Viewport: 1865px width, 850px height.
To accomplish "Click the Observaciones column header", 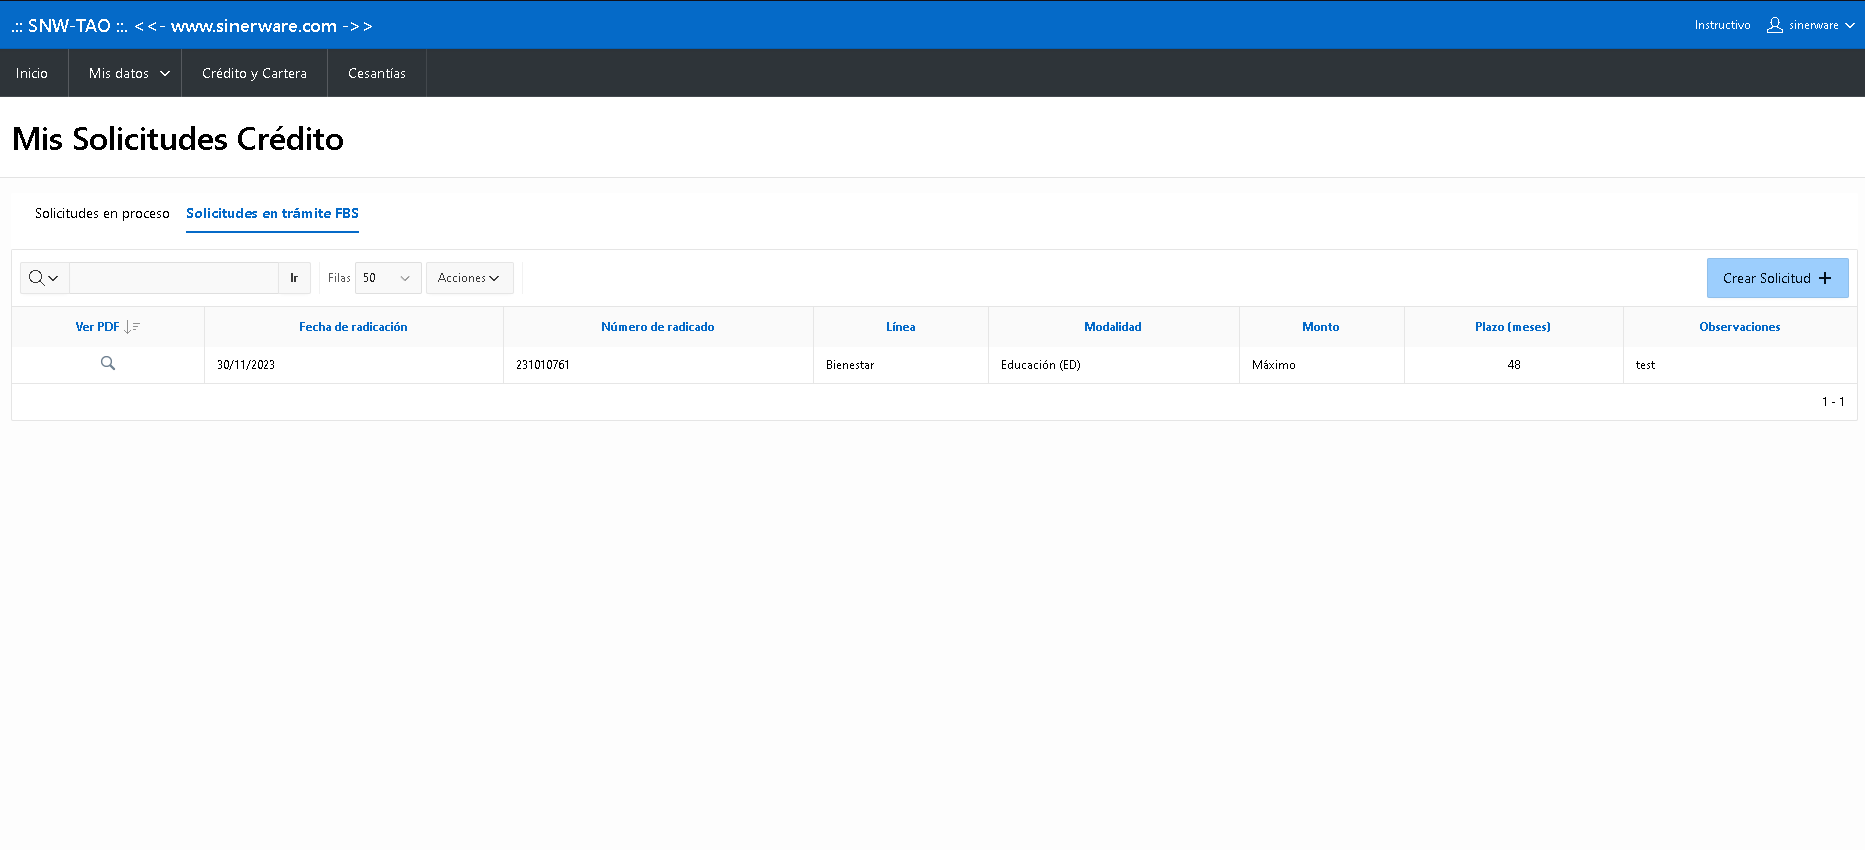I will click(x=1740, y=327).
